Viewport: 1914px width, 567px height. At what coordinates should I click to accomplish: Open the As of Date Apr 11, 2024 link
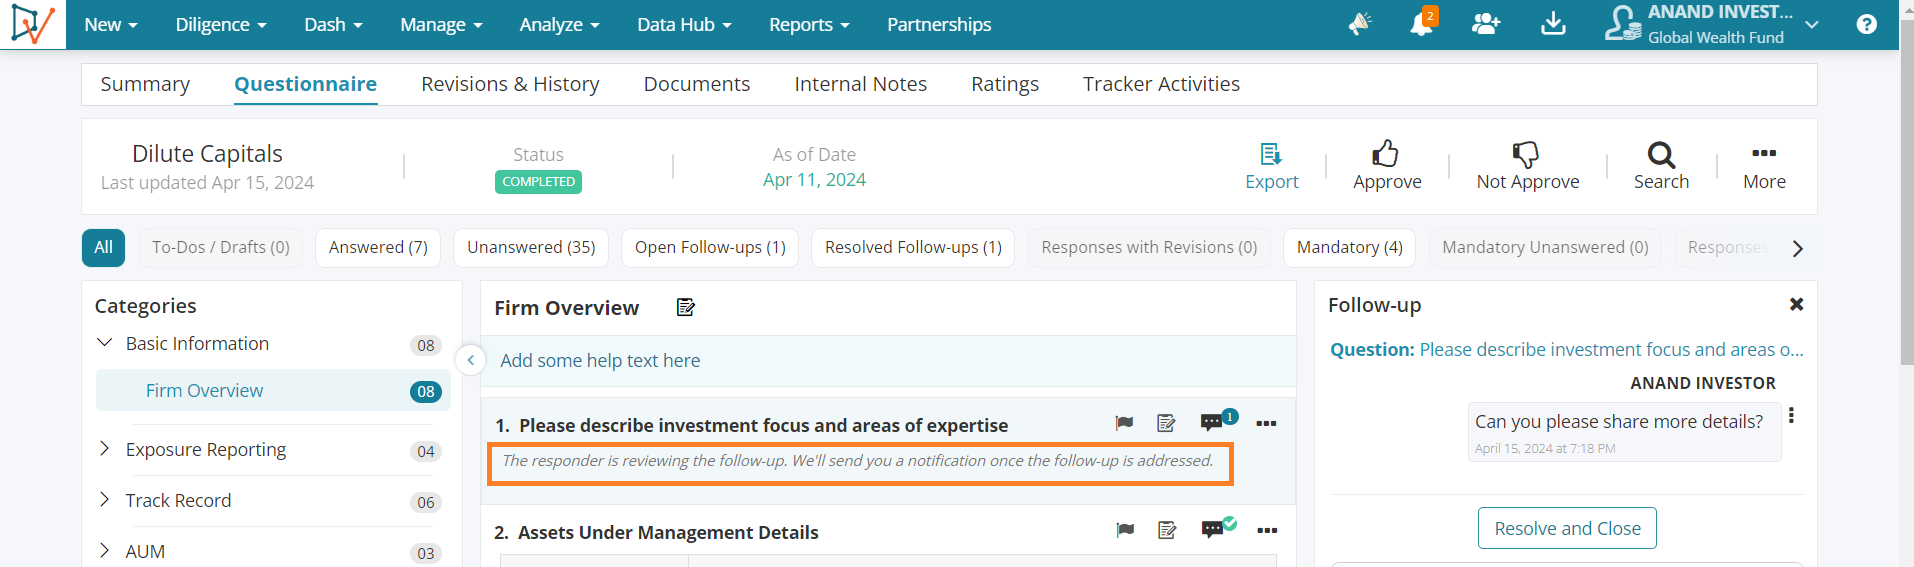[814, 180]
